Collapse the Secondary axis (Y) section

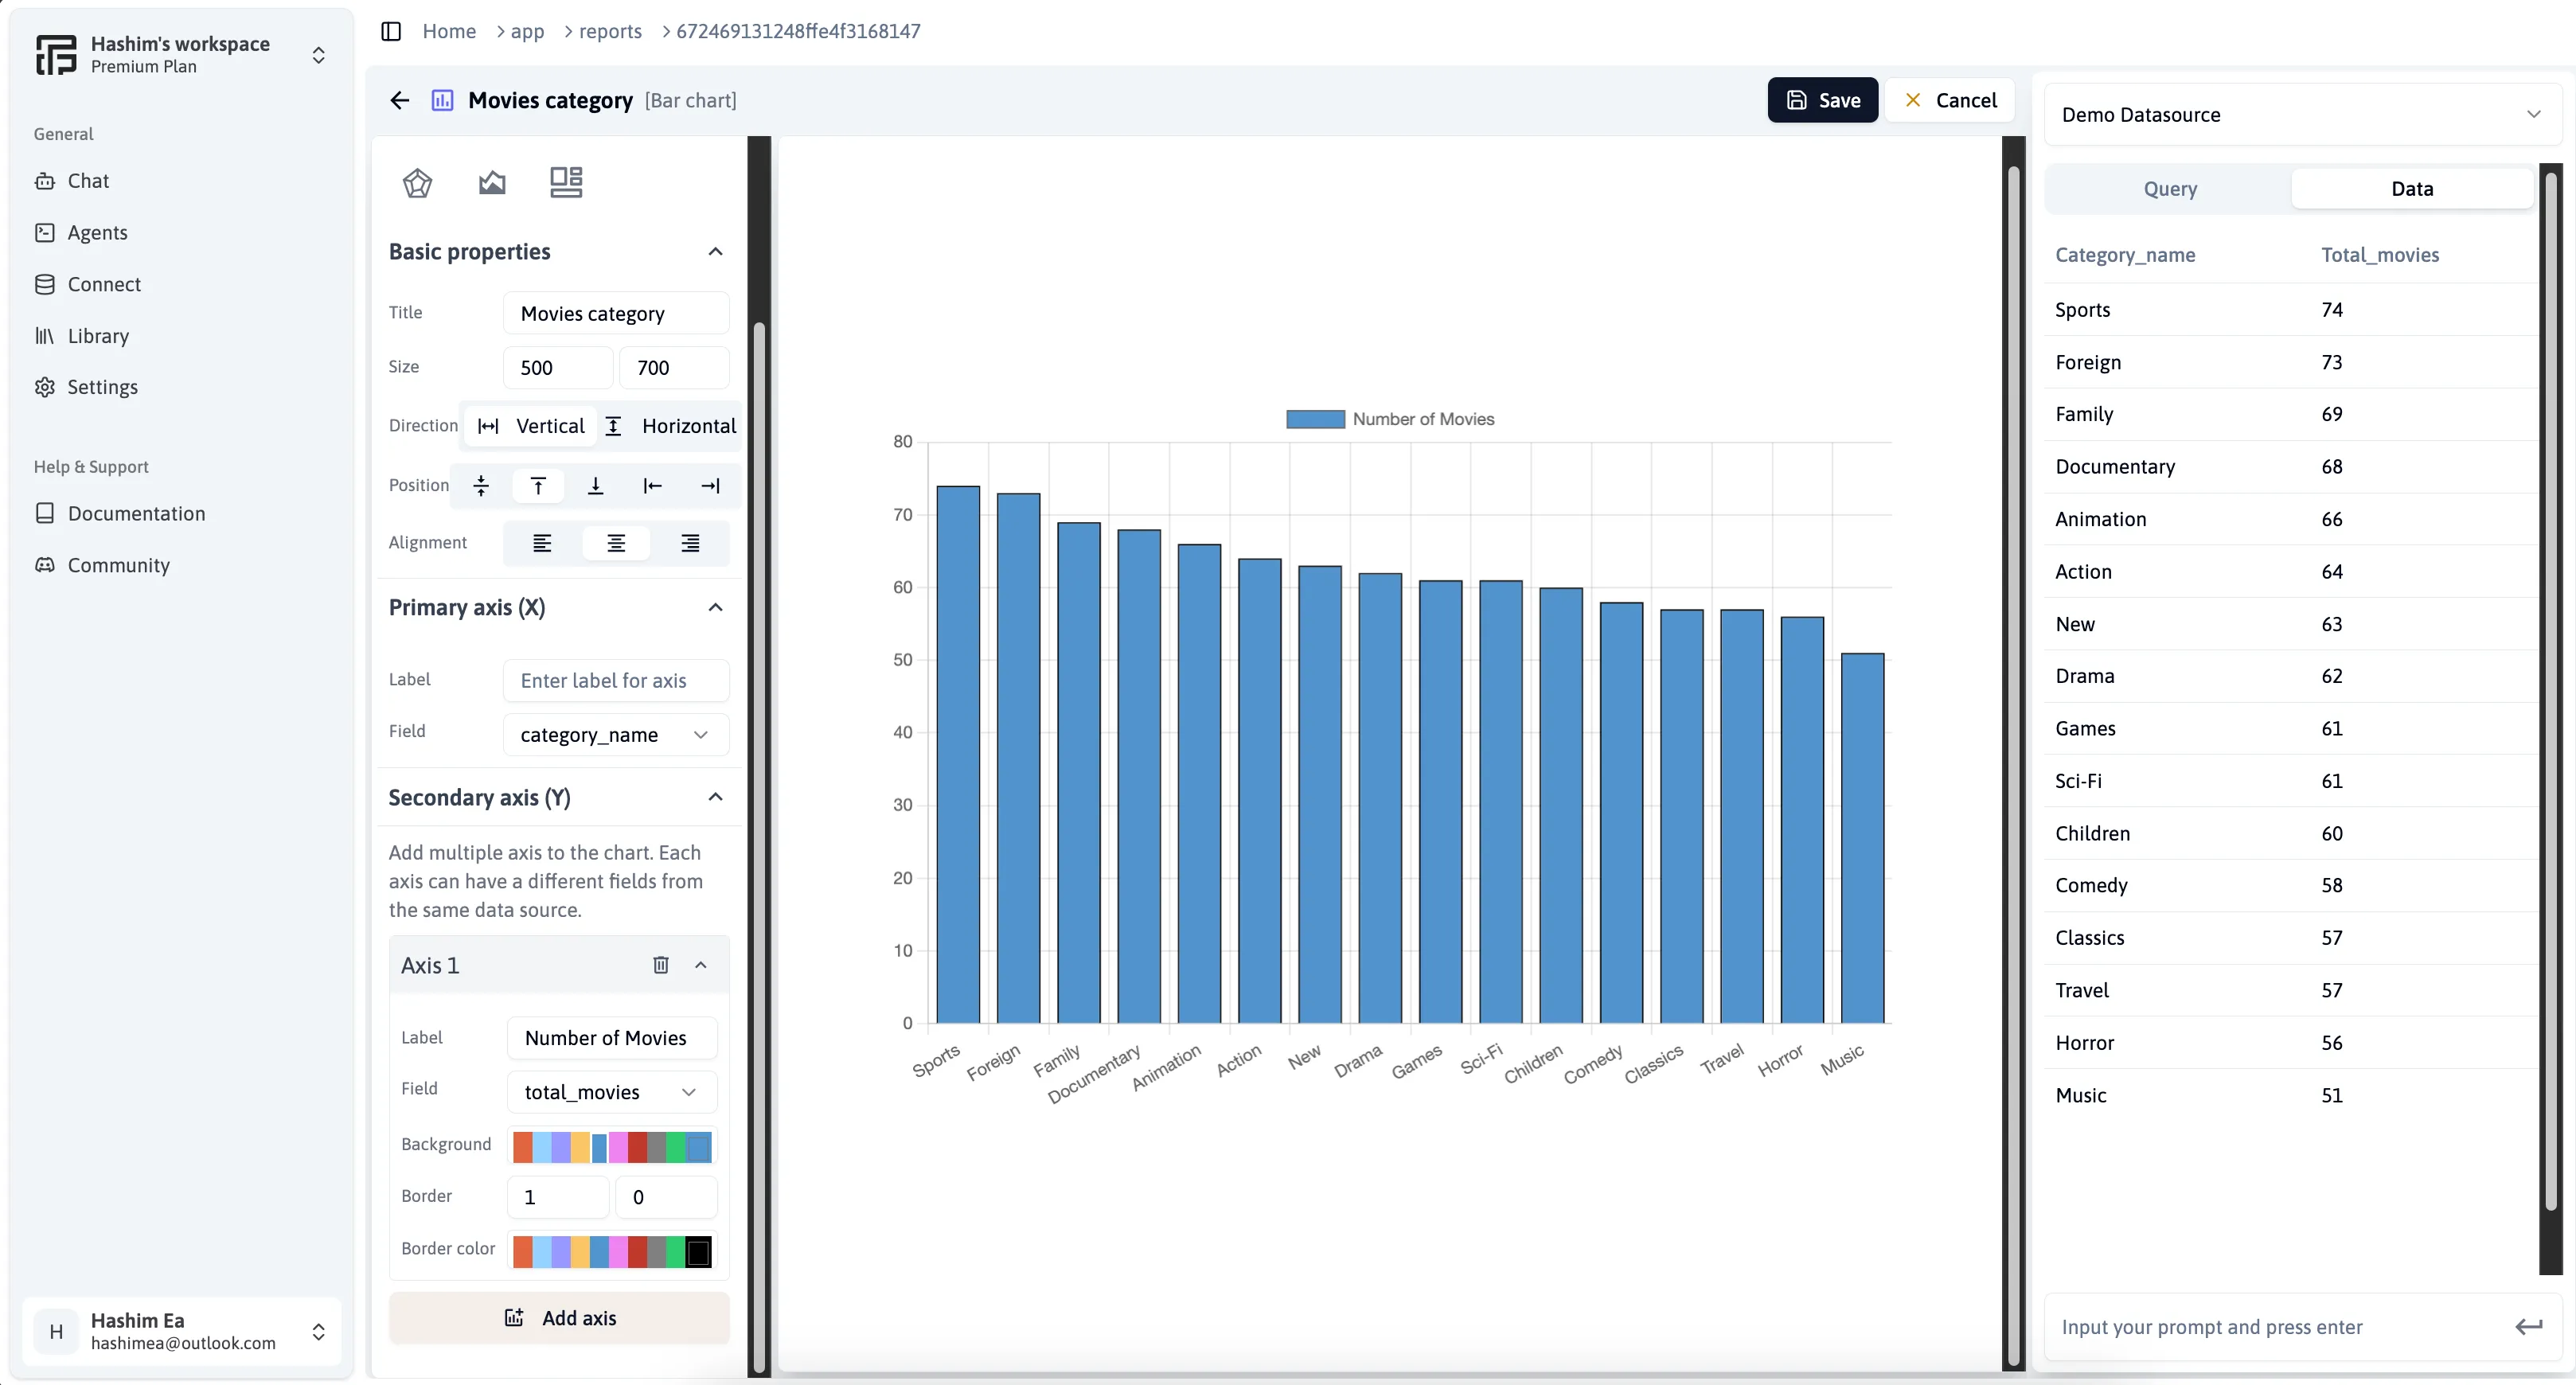715,798
